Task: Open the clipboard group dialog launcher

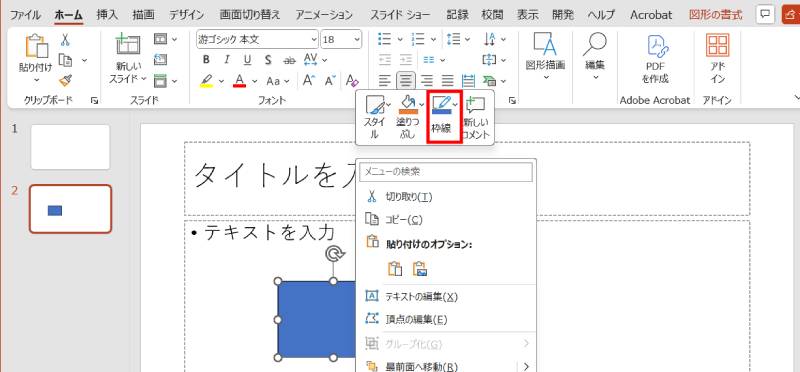Action: click(94, 101)
